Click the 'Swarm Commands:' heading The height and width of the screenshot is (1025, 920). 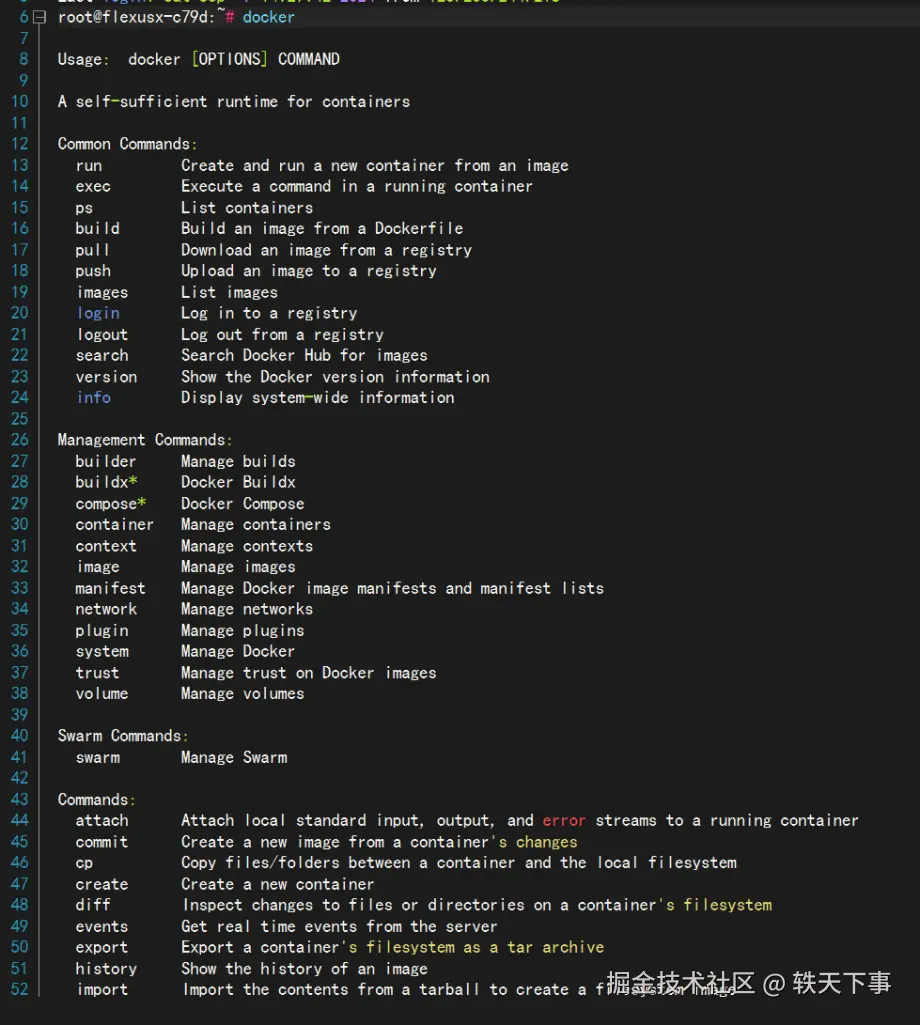tap(123, 736)
